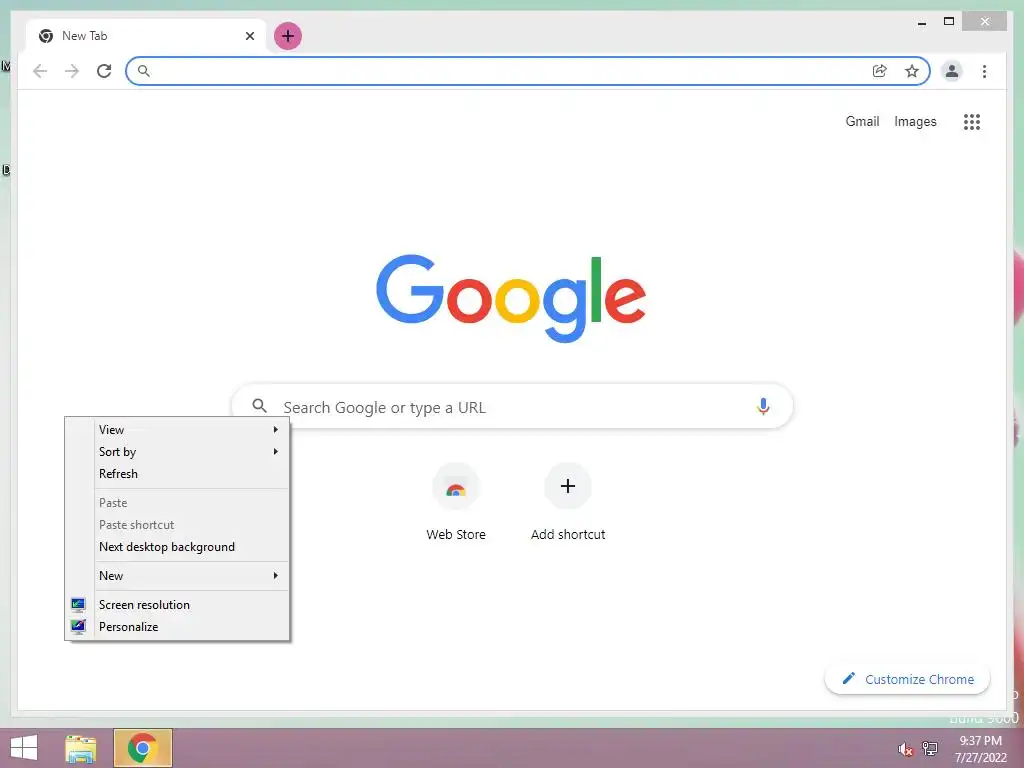
Task: Click the muted speaker tray icon
Action: tap(905, 749)
